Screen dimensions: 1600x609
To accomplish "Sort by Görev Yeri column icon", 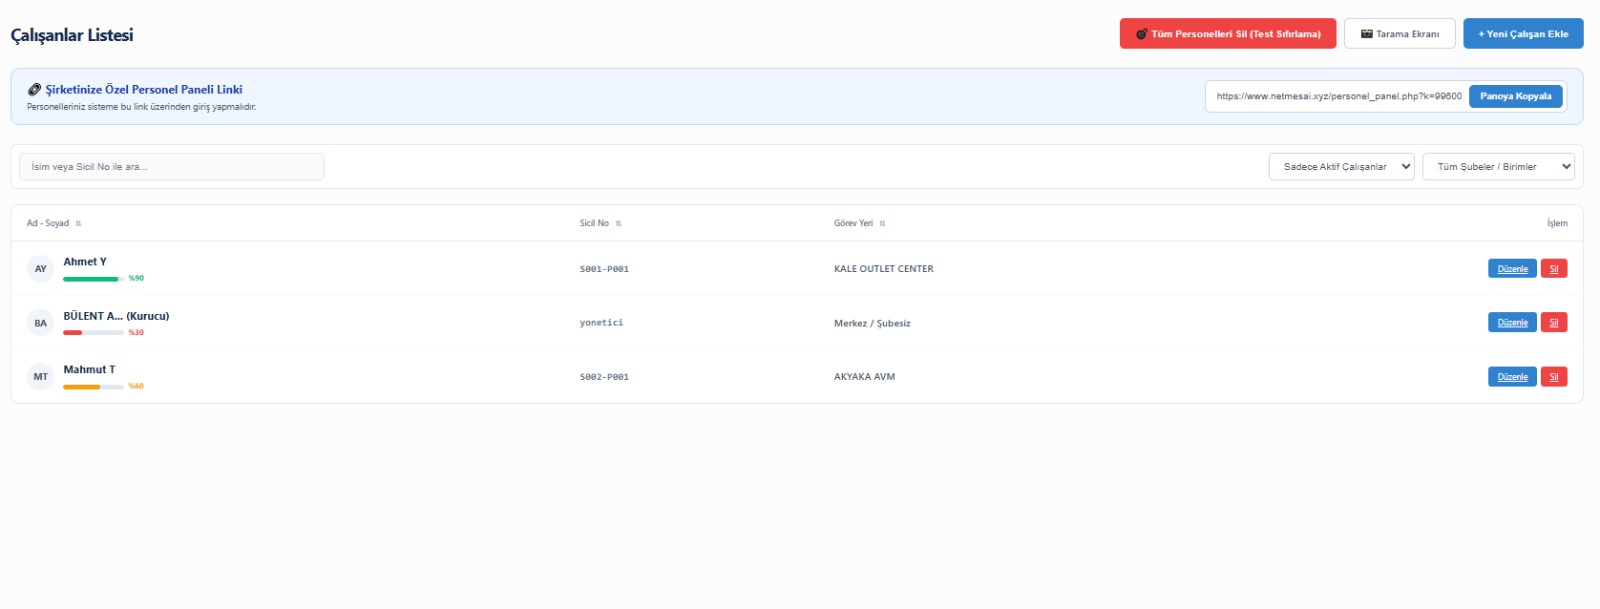I will coord(882,223).
